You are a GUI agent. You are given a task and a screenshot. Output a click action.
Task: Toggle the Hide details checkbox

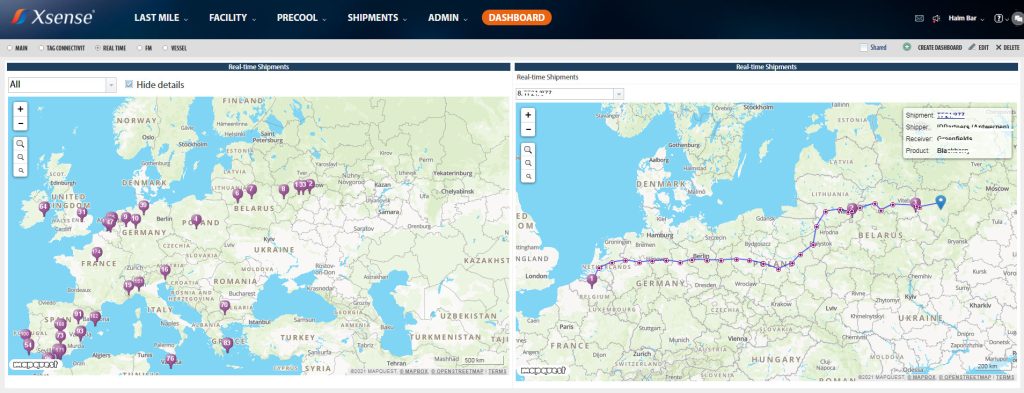pyautogui.click(x=129, y=84)
